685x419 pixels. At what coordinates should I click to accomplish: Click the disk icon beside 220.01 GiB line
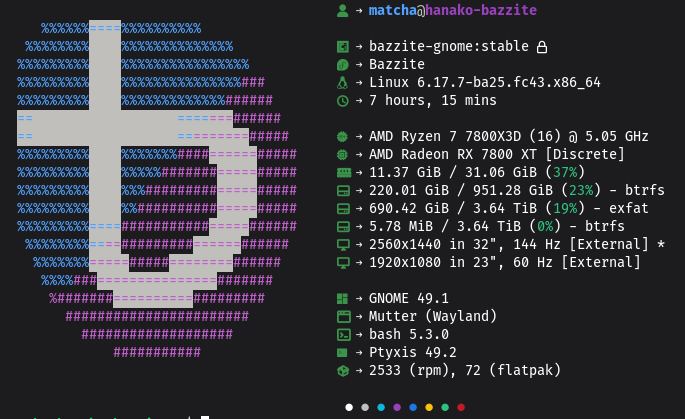343,191
